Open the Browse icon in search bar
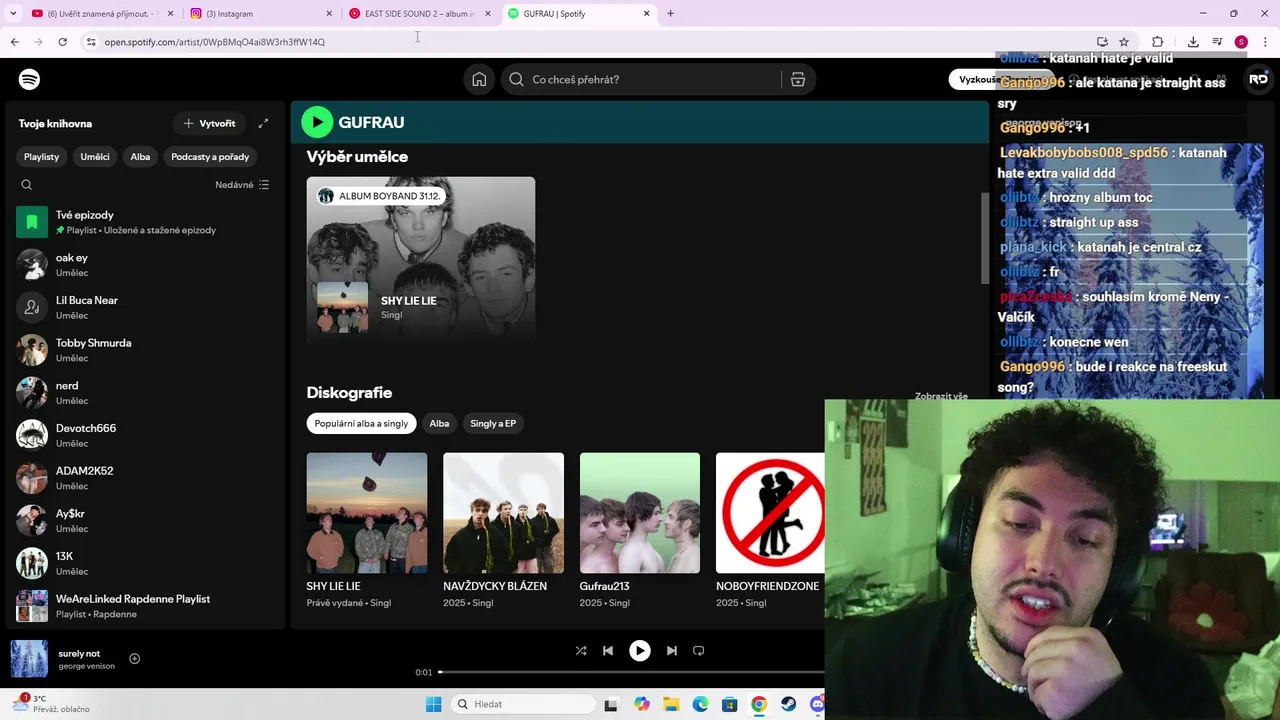Viewport: 1280px width, 720px height. pos(798,79)
